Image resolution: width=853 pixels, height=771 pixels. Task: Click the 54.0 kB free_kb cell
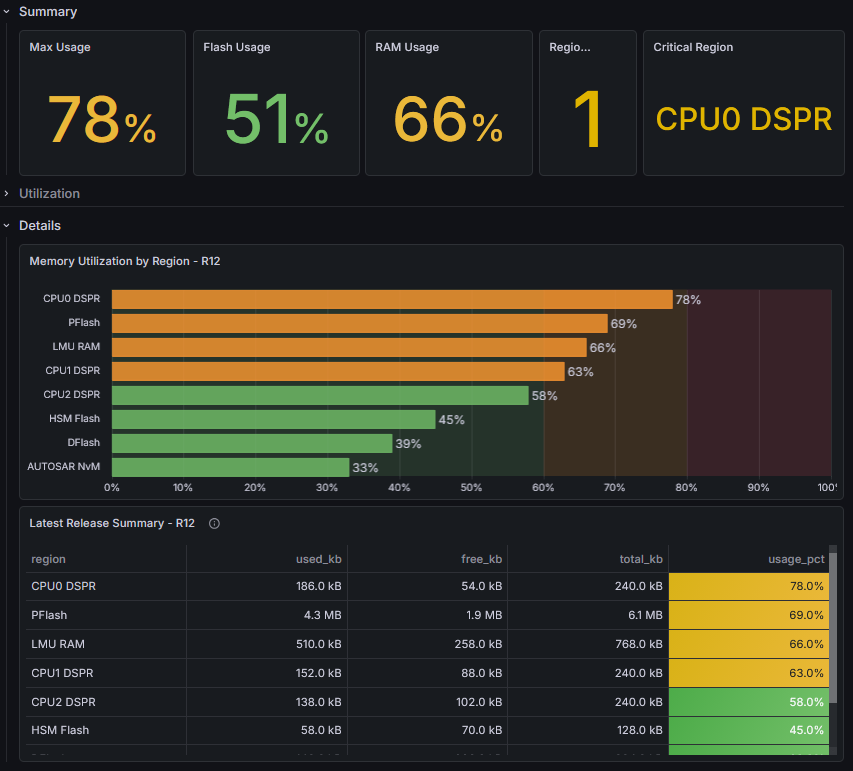click(428, 587)
